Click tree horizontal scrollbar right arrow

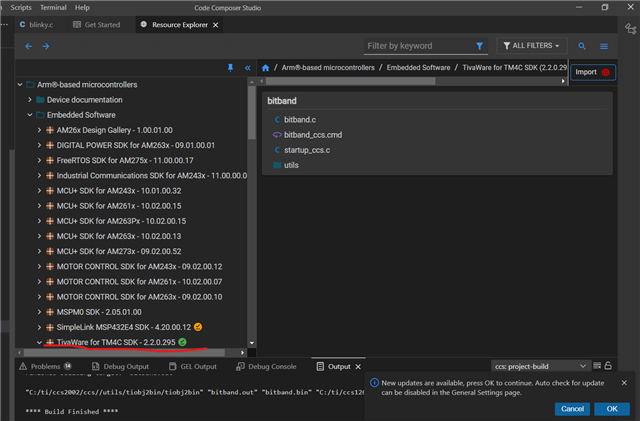click(x=242, y=352)
